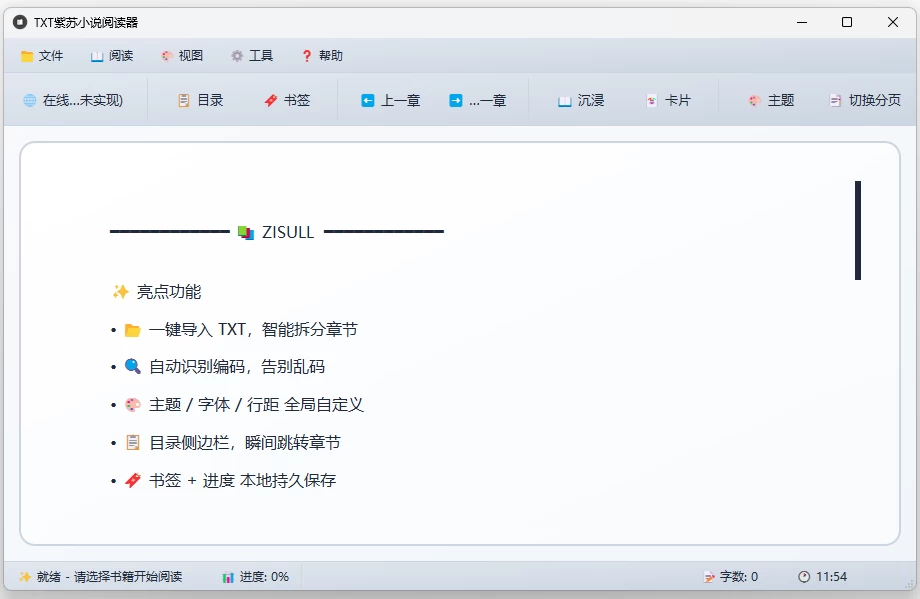Open the 主题 theme palette
This screenshot has width=920, height=599.
tap(770, 100)
